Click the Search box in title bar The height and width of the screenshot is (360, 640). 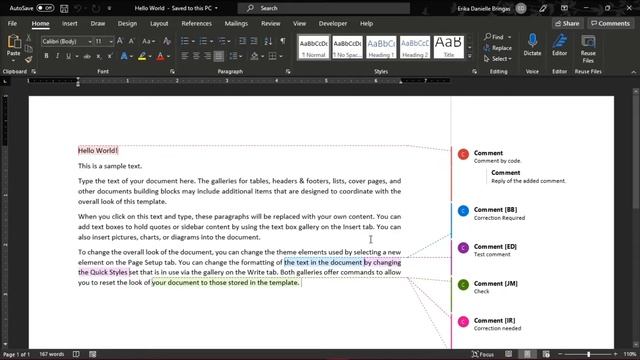pos(324,8)
